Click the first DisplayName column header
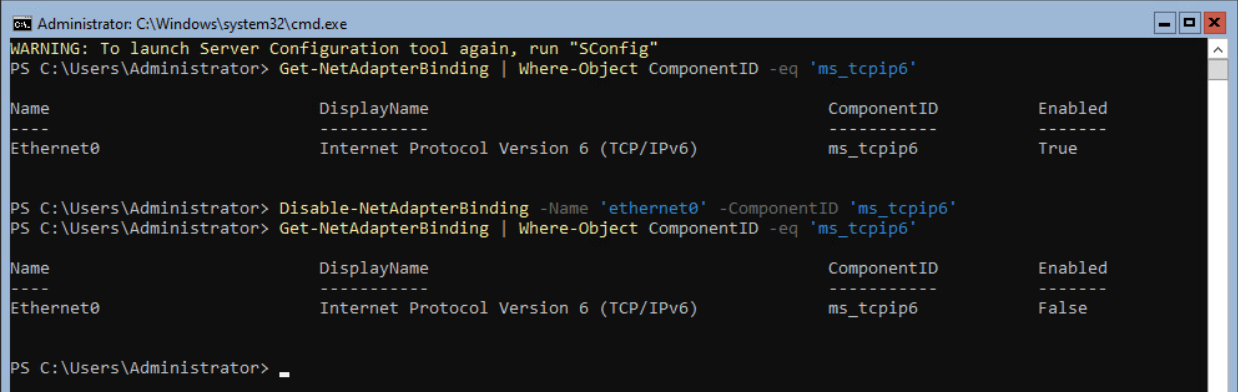The height and width of the screenshot is (392, 1238). 373,108
